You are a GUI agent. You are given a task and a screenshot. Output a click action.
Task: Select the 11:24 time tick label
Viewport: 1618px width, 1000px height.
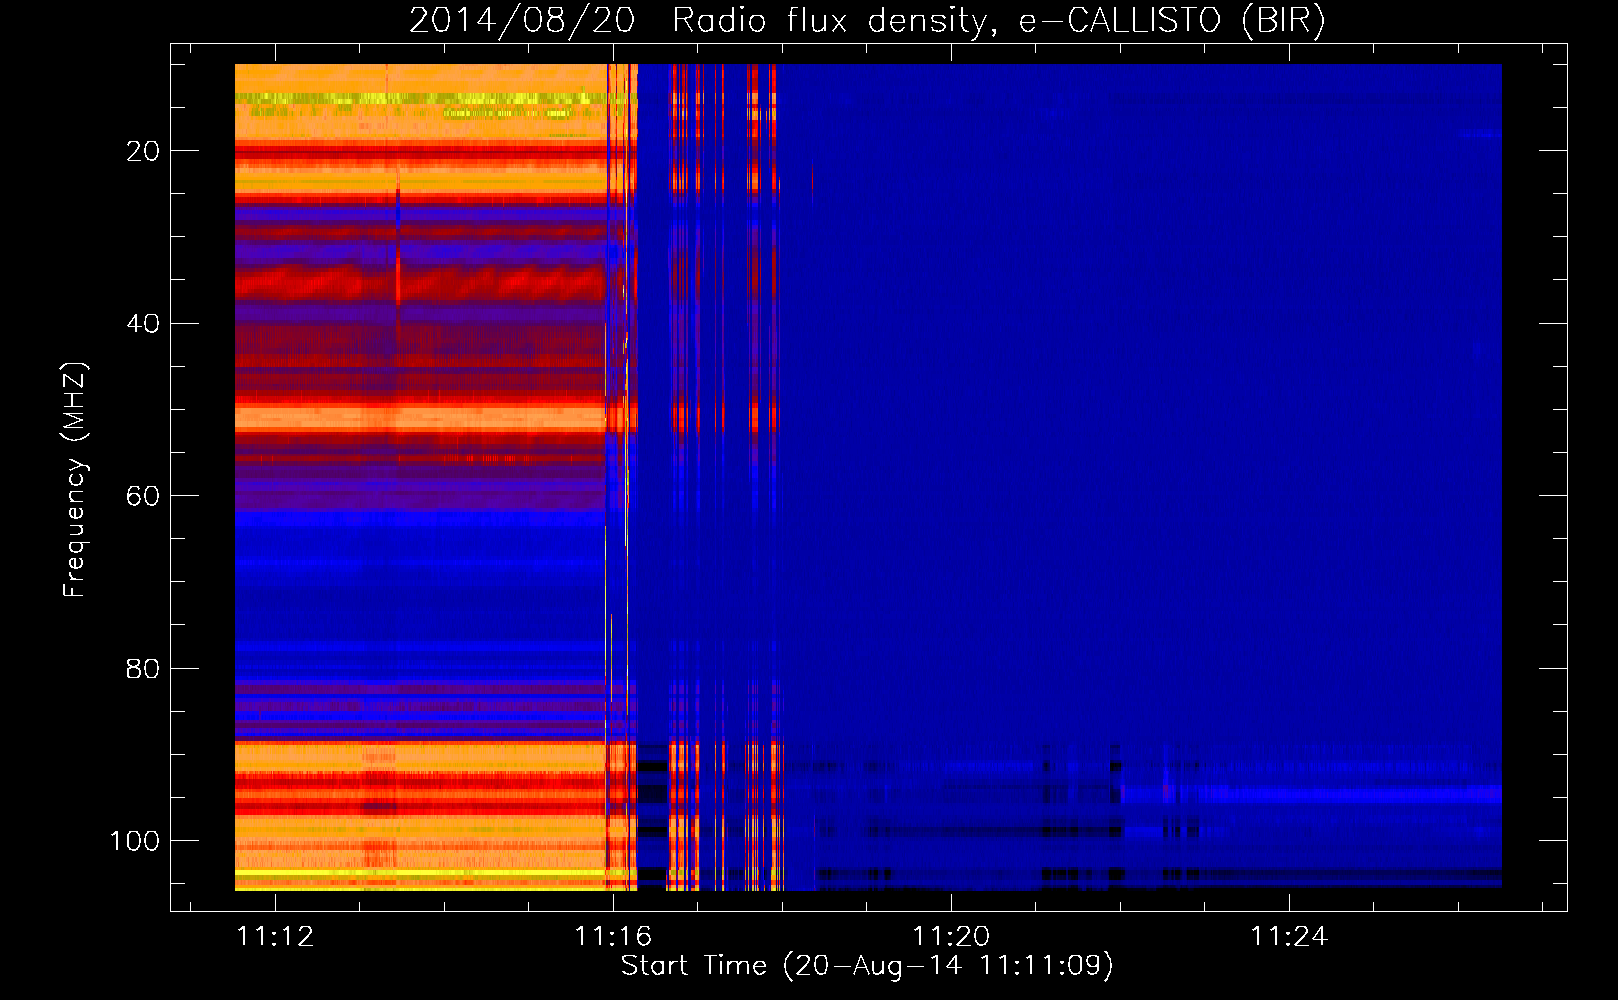[x=1289, y=937]
